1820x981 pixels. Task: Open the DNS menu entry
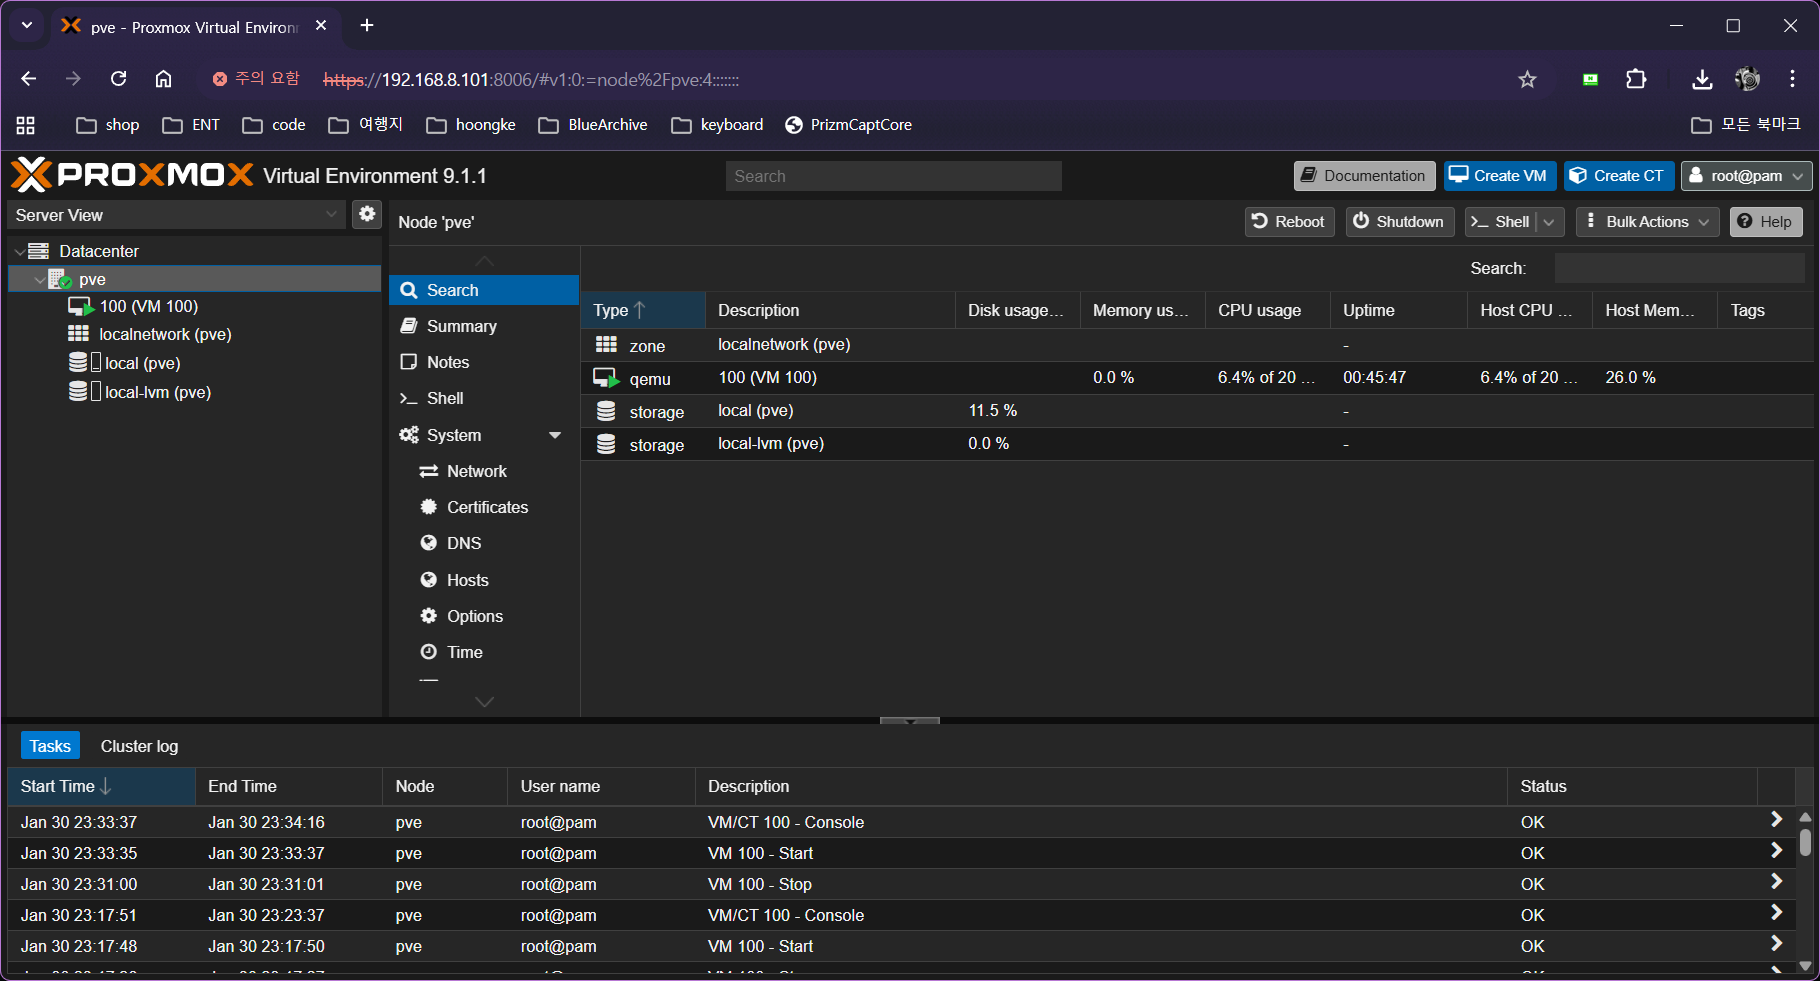coord(484,543)
